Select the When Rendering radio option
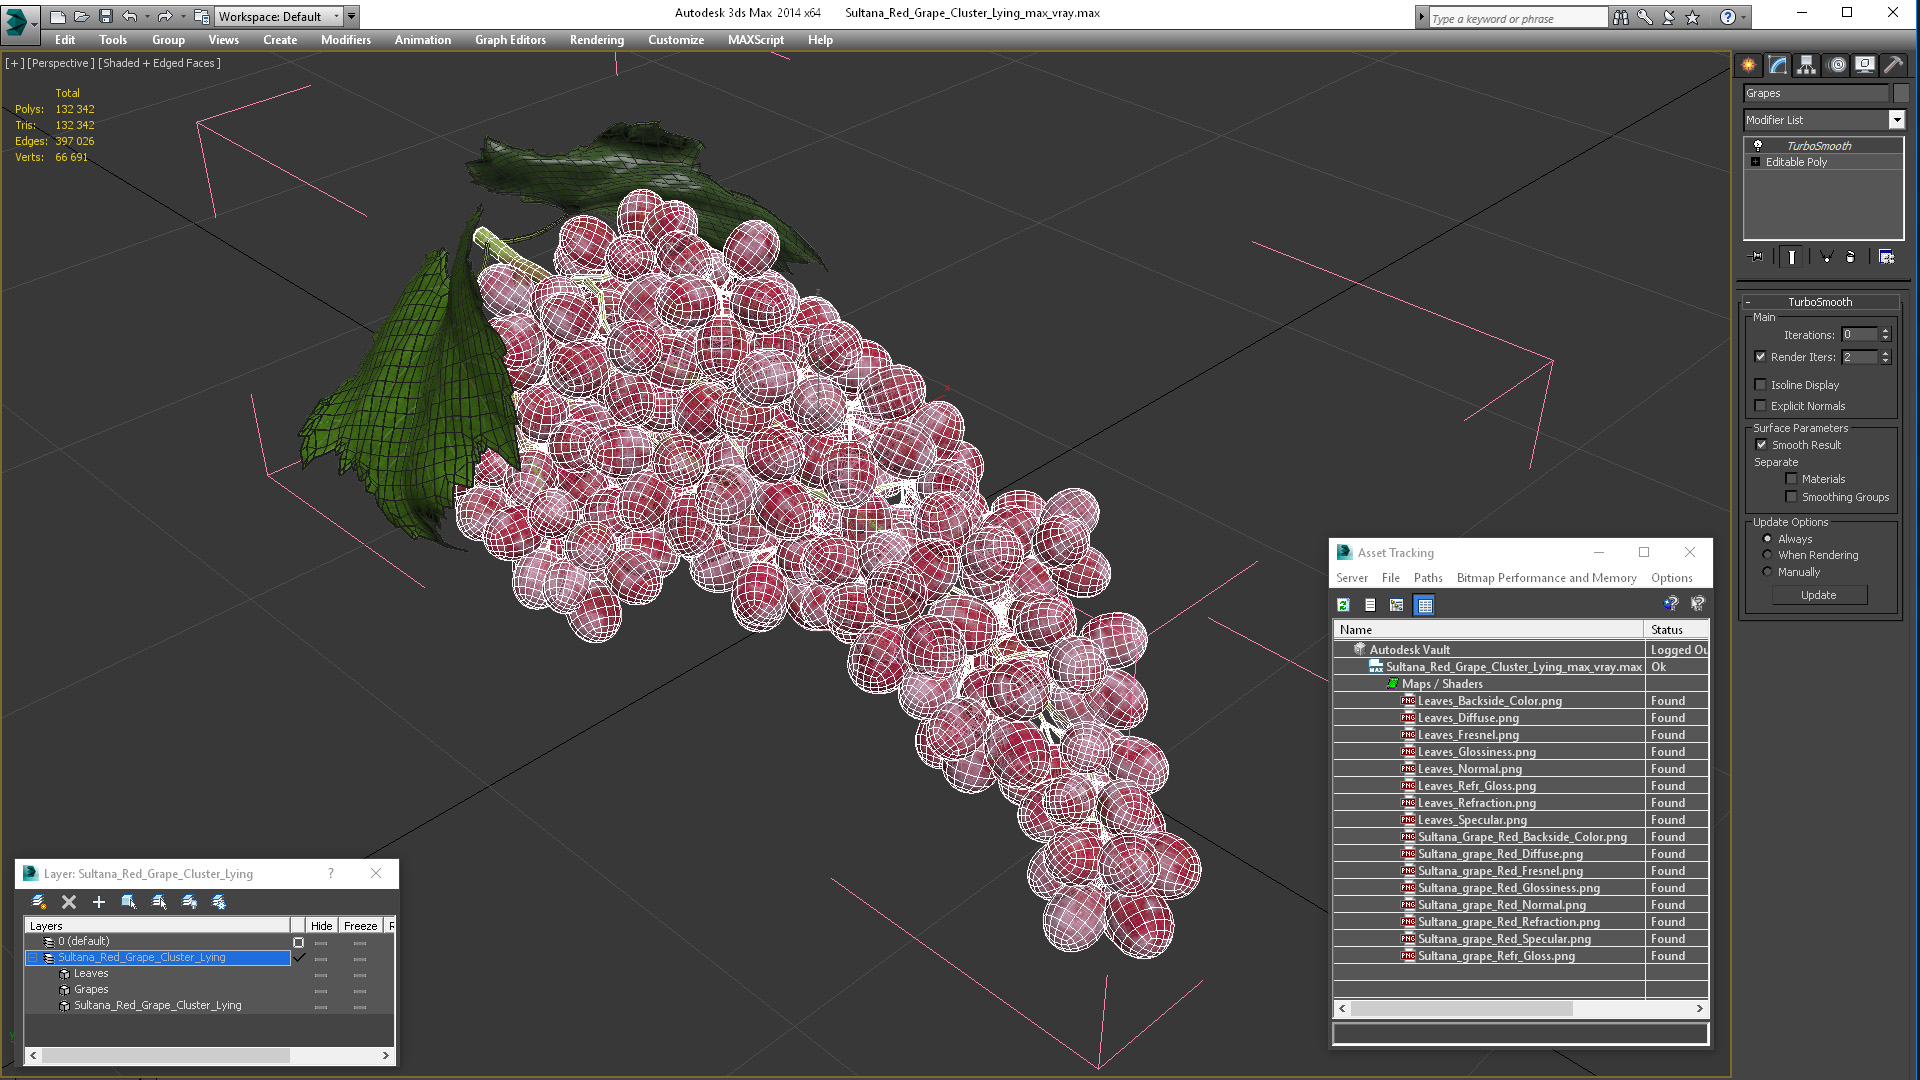Image resolution: width=1920 pixels, height=1080 pixels. 1767,555
